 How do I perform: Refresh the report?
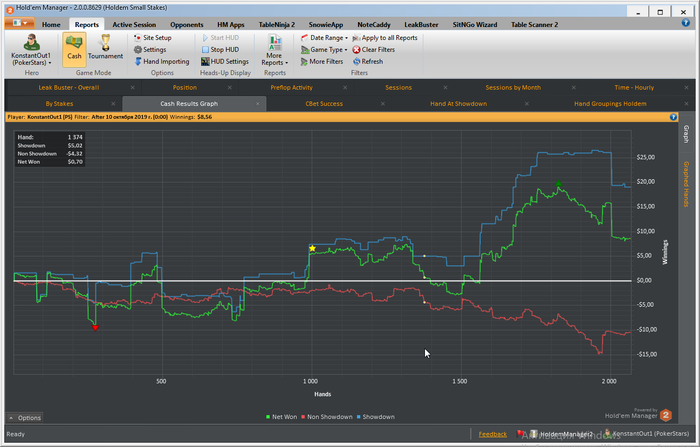click(368, 62)
